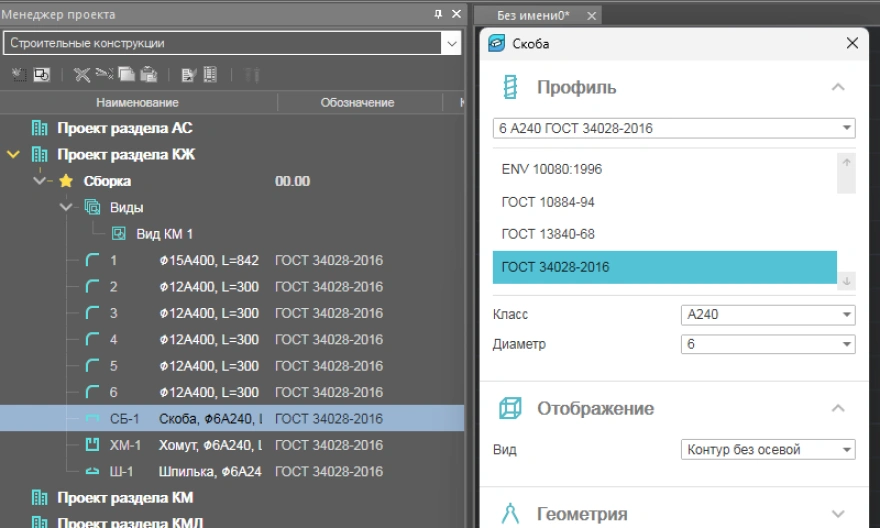Click the Проект раздела АС building icon
The width and height of the screenshot is (880, 528).
click(40, 128)
